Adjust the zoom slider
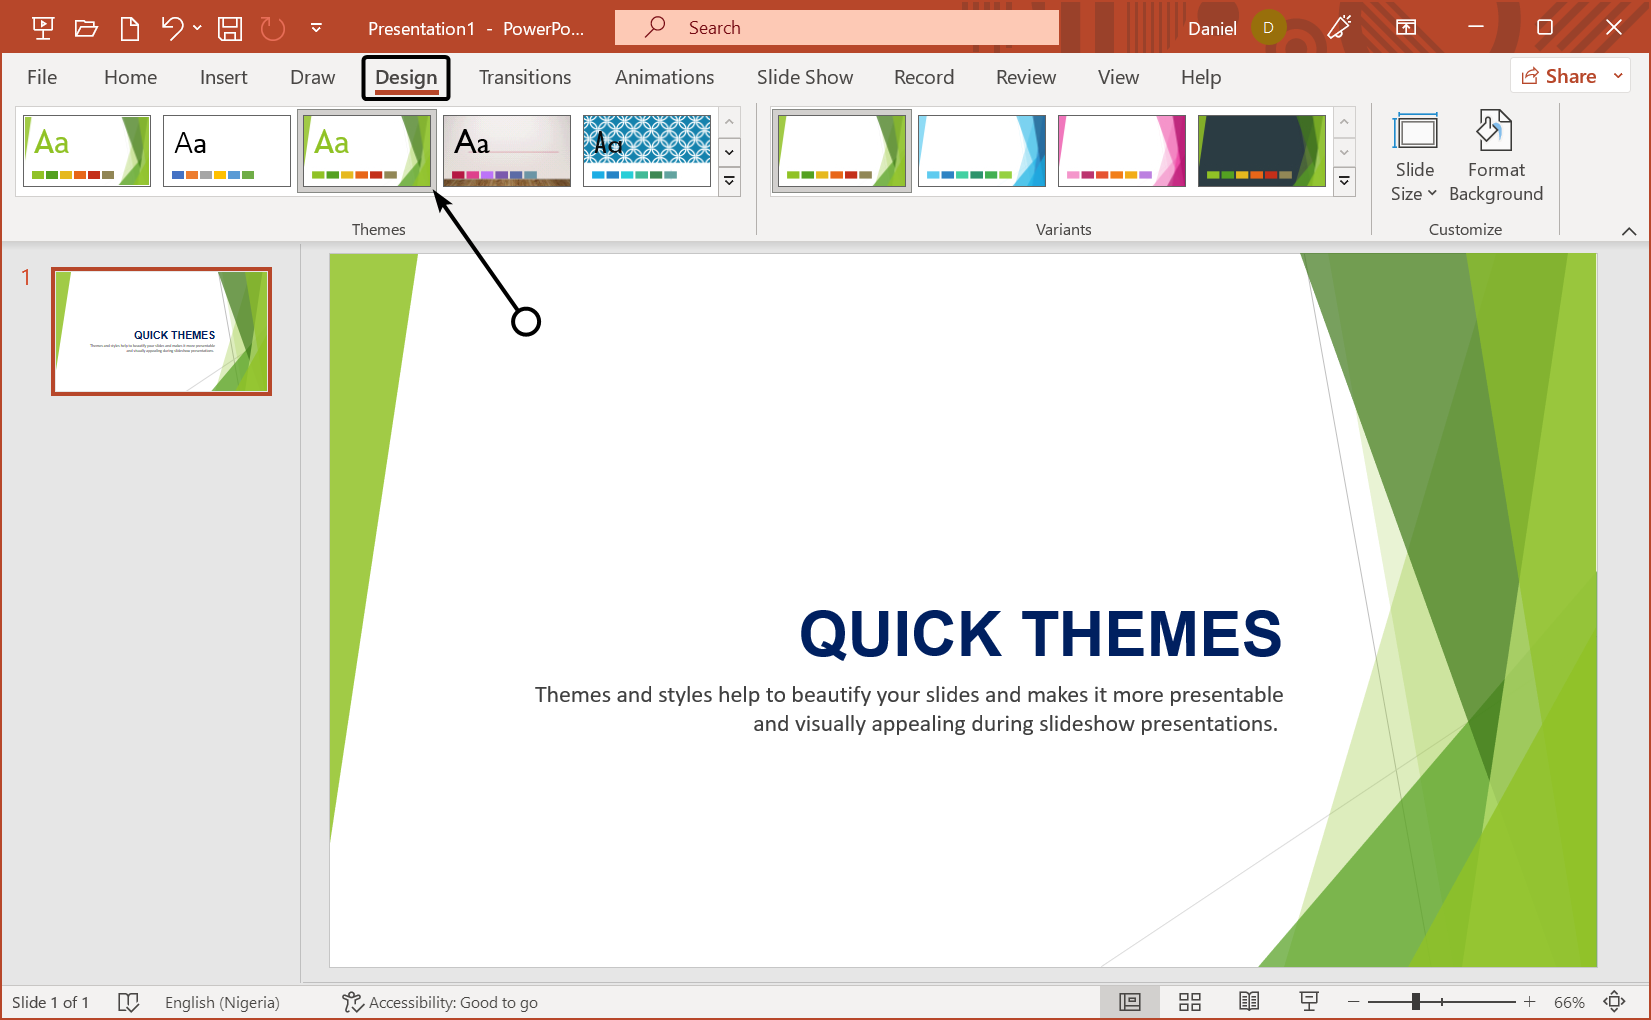This screenshot has height=1020, width=1651. tap(1415, 1000)
